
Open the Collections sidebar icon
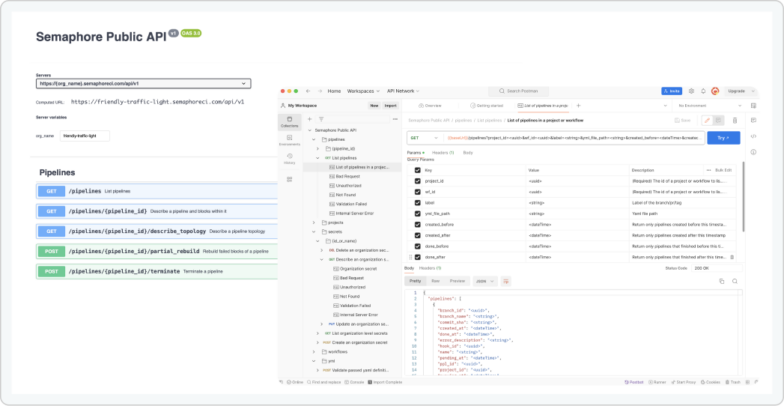pos(289,121)
